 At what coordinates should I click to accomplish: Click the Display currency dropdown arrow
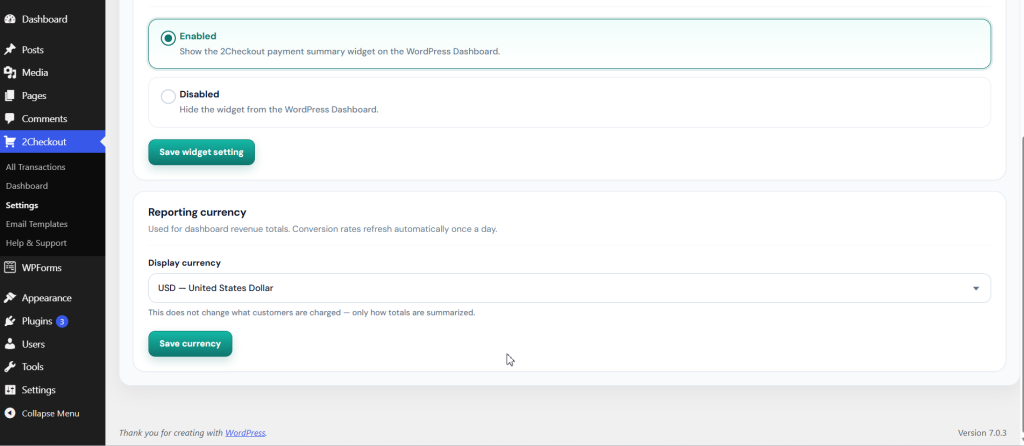(976, 288)
